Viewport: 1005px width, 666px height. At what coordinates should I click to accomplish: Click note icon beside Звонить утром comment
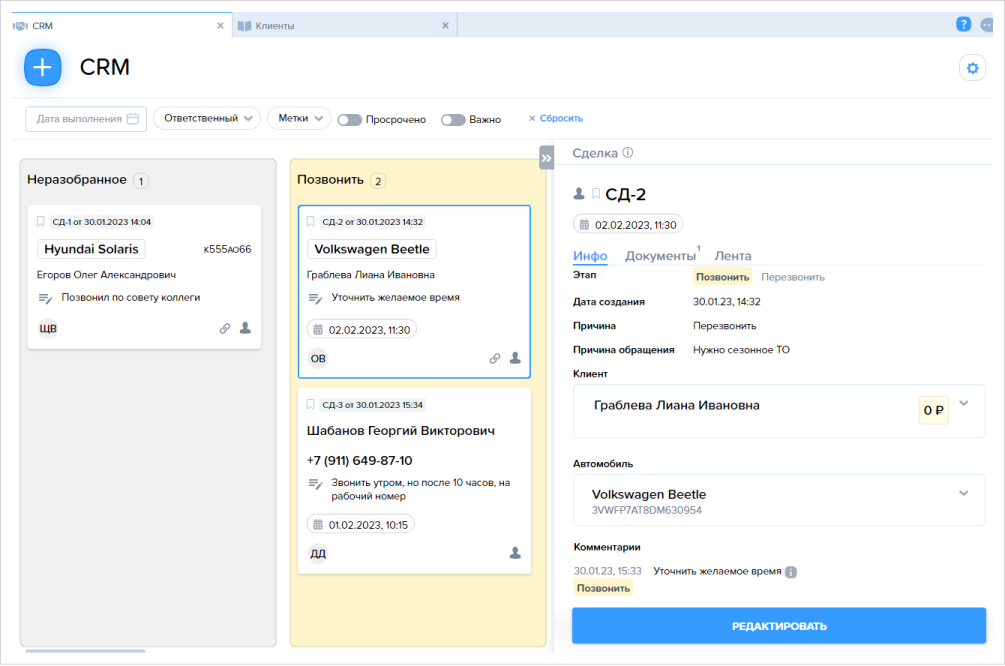pos(315,483)
